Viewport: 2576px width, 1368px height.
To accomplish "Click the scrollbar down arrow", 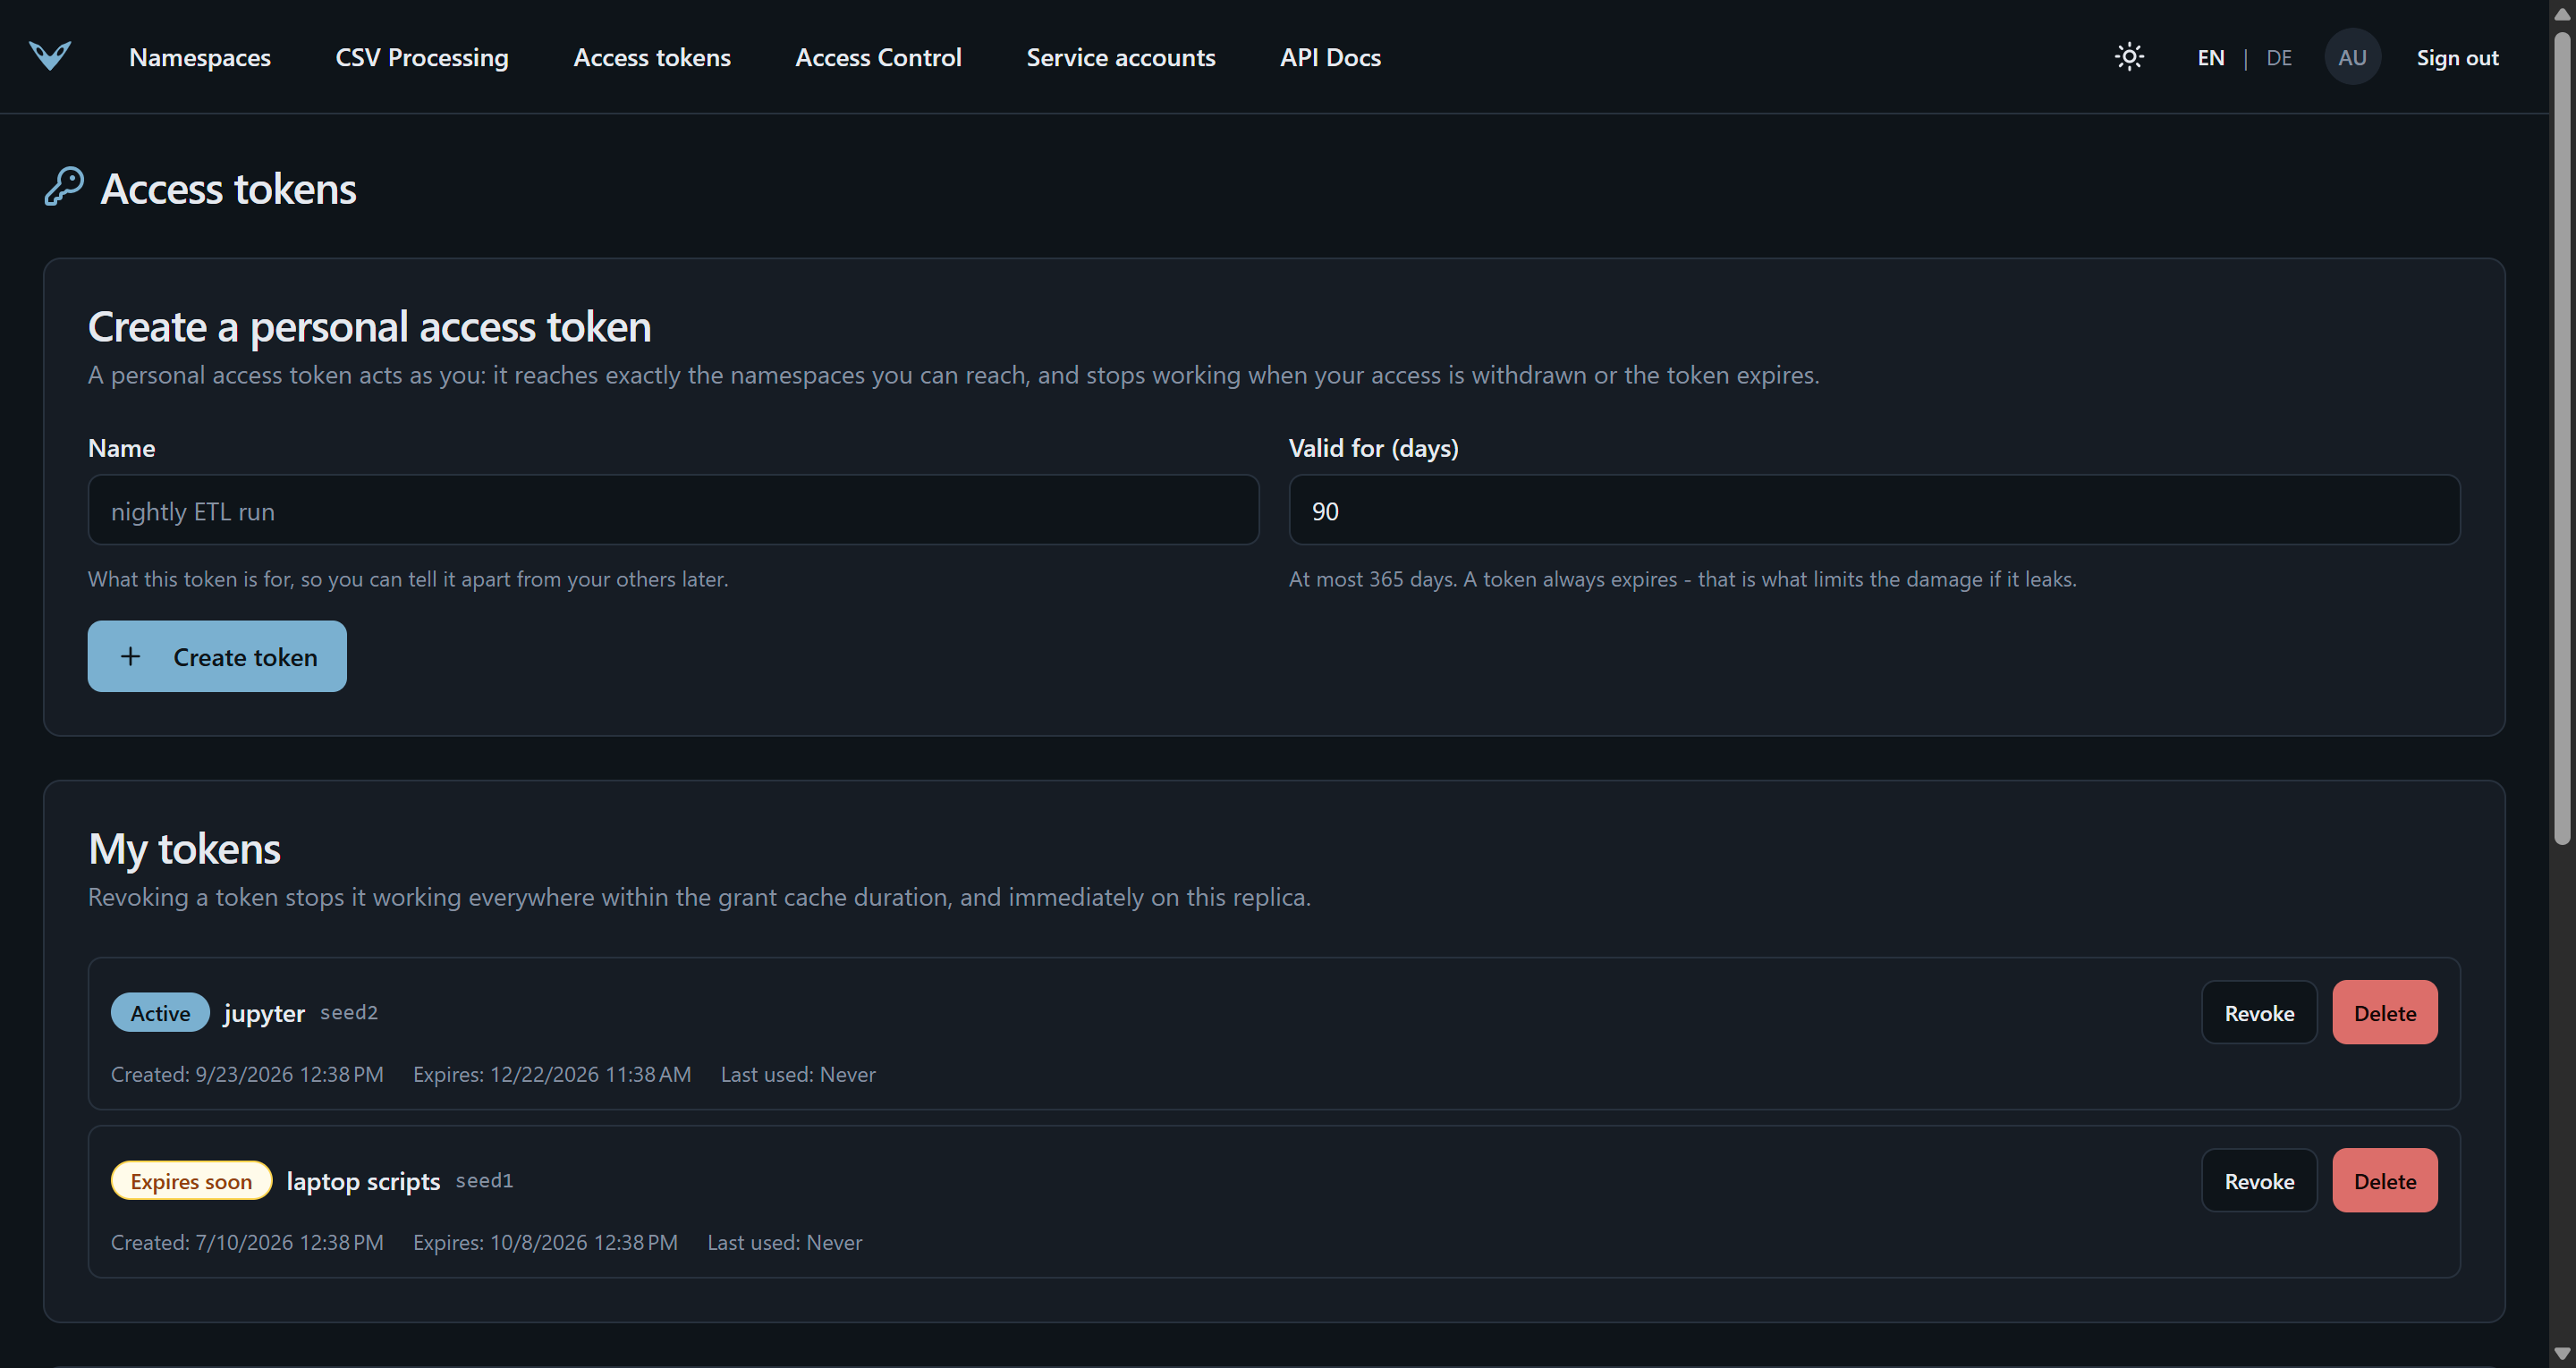I will point(2562,1354).
